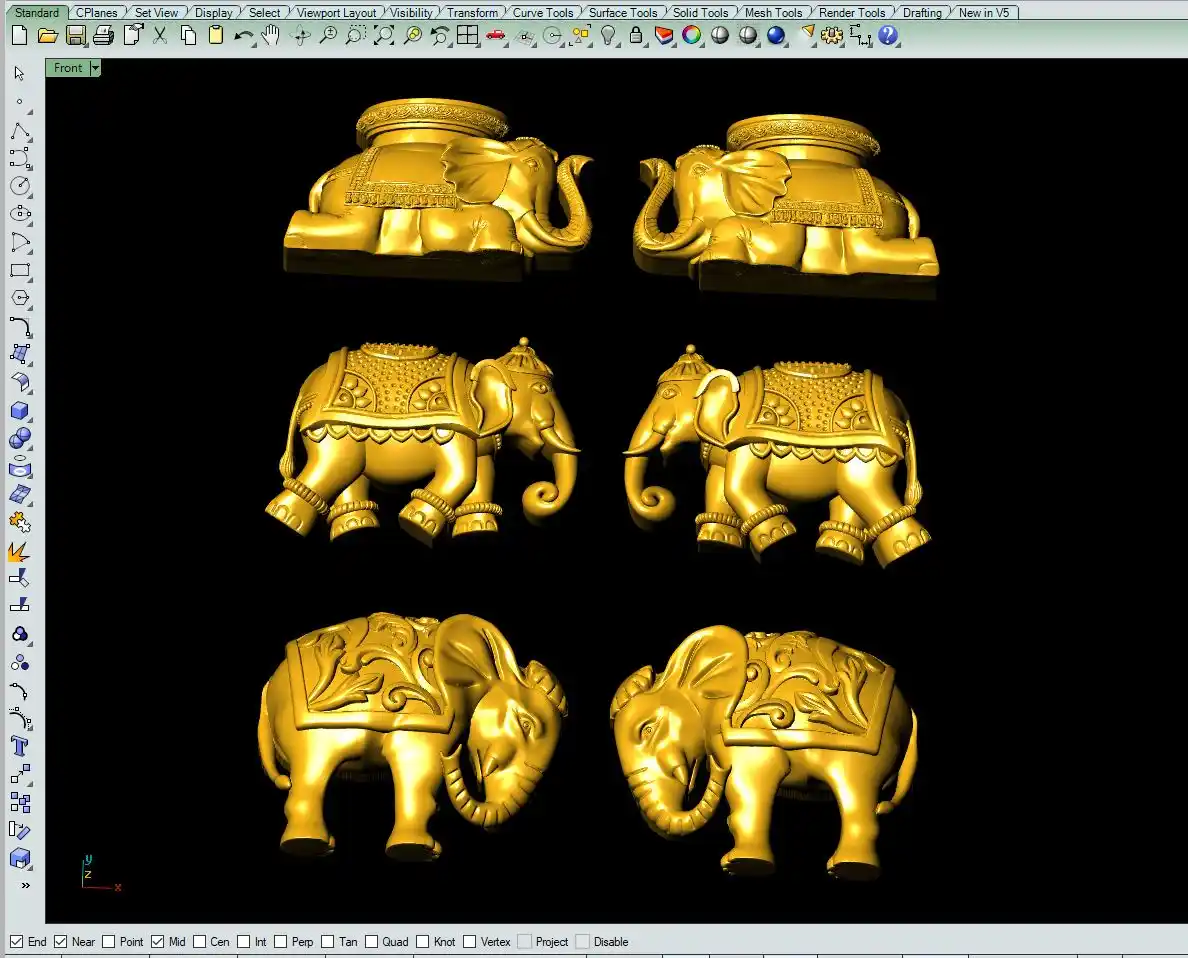Click the Front viewport title label

(x=68, y=68)
